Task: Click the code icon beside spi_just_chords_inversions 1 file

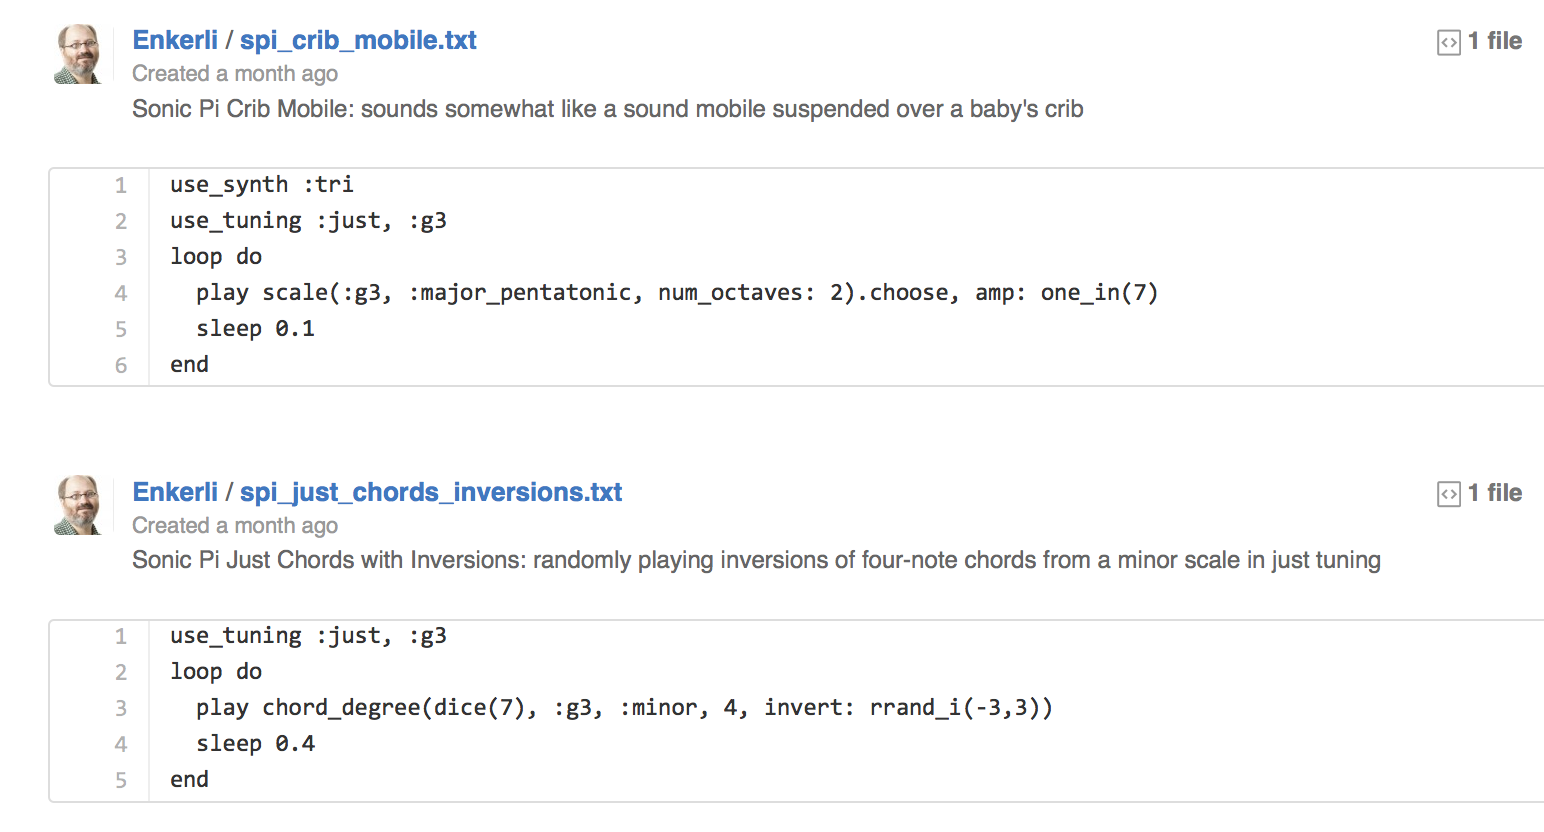Action: [x=1448, y=494]
